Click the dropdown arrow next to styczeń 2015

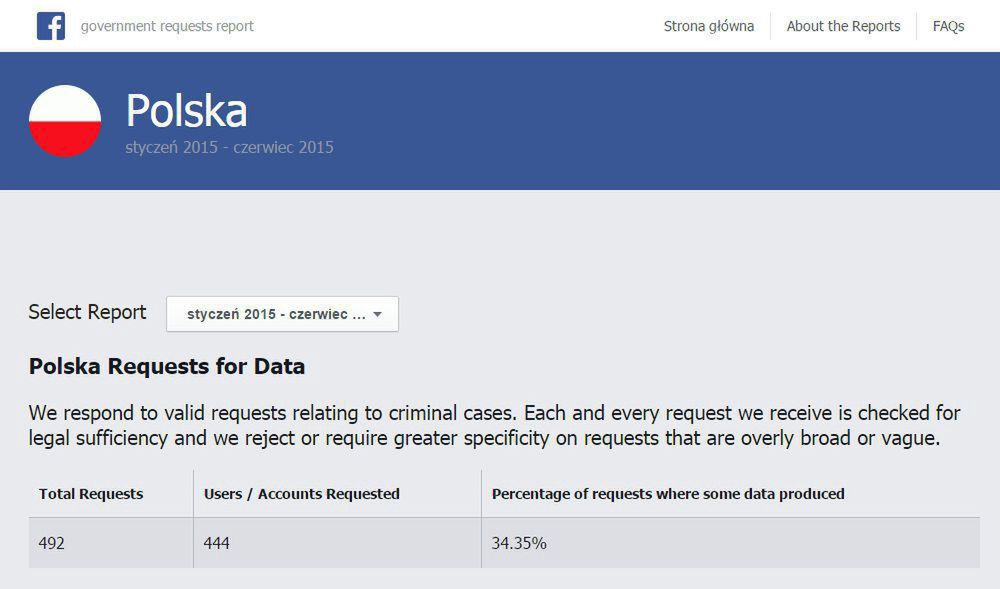[377, 313]
